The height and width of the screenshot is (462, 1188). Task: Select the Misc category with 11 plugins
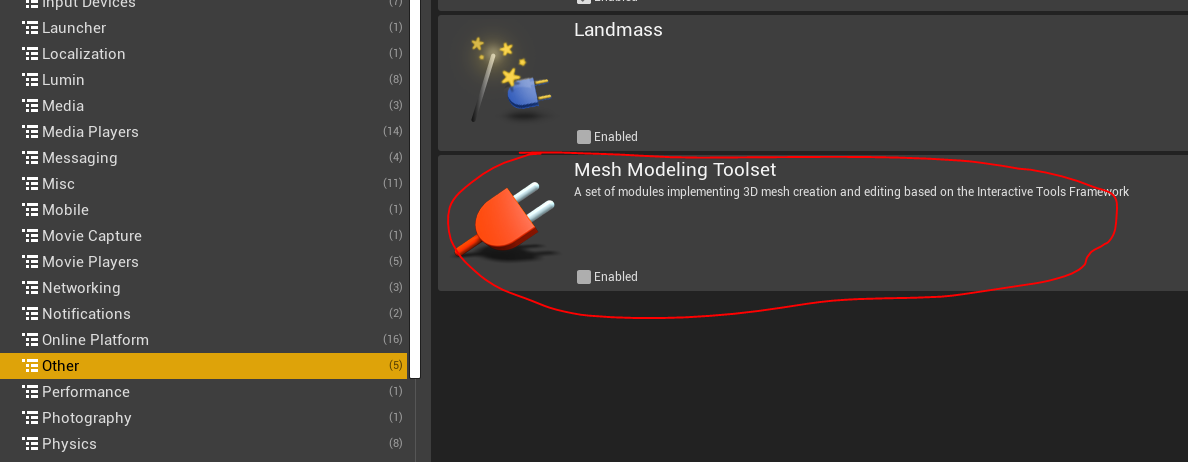pos(203,184)
